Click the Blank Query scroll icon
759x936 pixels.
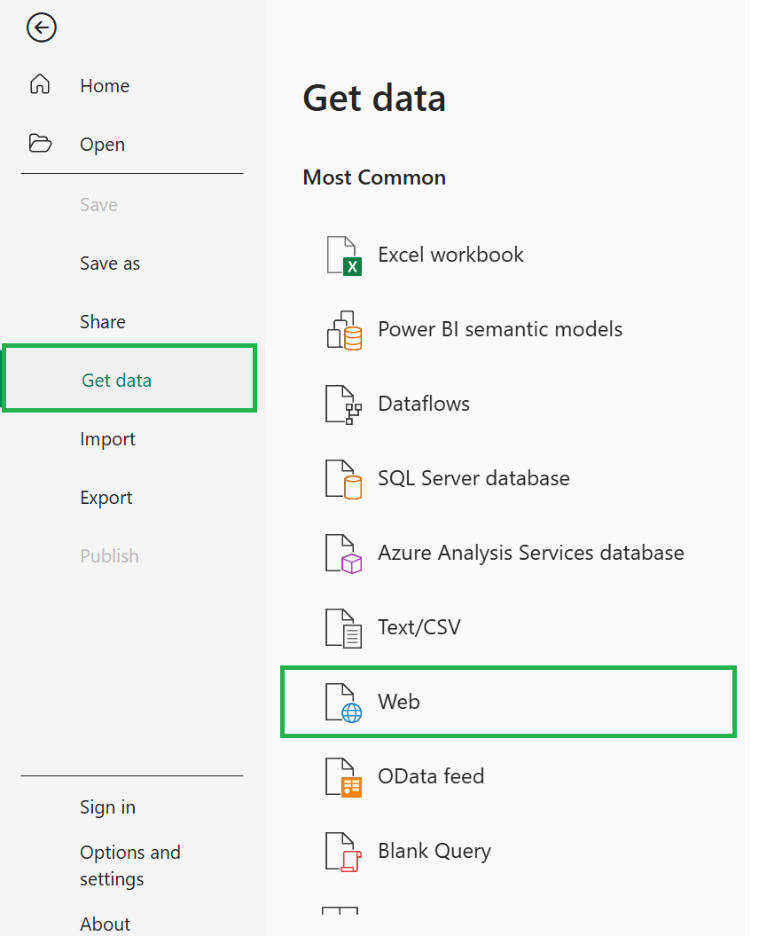343,852
